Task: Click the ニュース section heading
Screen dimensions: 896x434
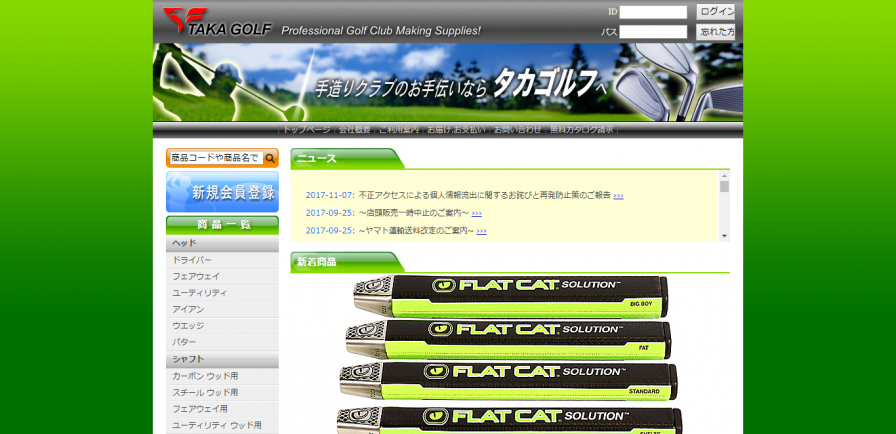Action: click(x=316, y=159)
